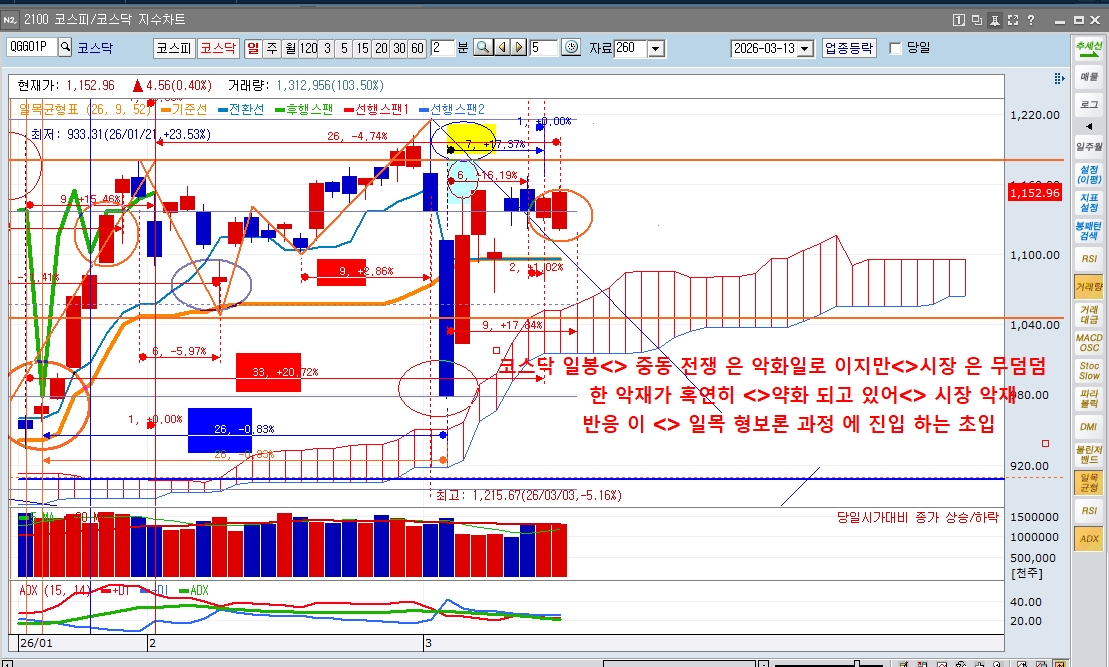Viewport: 1109px width, 667px height.
Task: Click the help question mark icon
Action: click(1030, 19)
